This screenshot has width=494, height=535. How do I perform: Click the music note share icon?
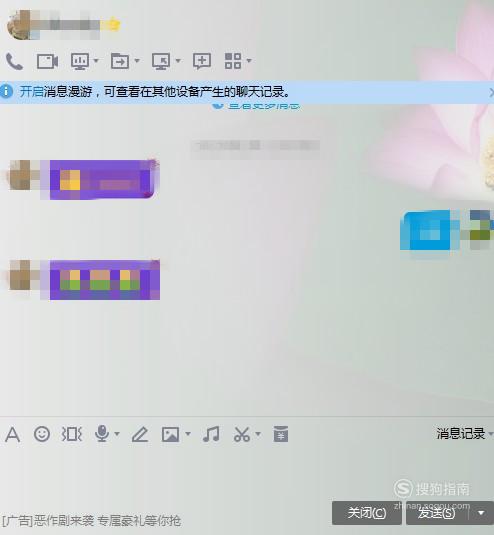click(x=211, y=434)
